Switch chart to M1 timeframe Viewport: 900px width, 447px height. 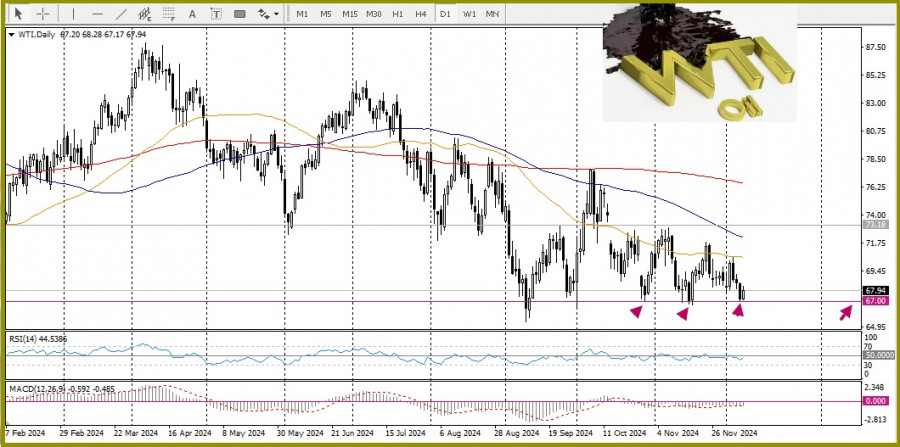point(302,13)
